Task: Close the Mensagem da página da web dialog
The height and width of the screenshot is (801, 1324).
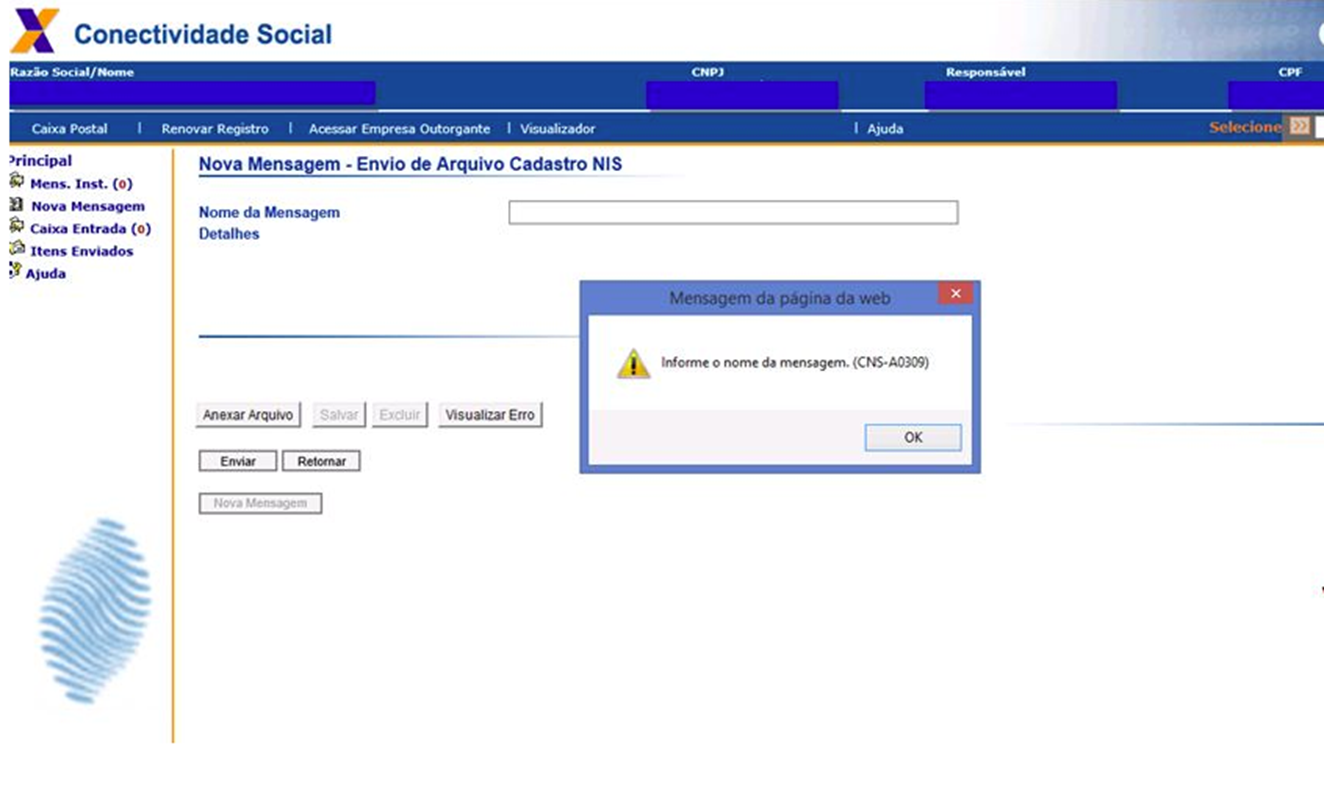Action: pos(955,294)
